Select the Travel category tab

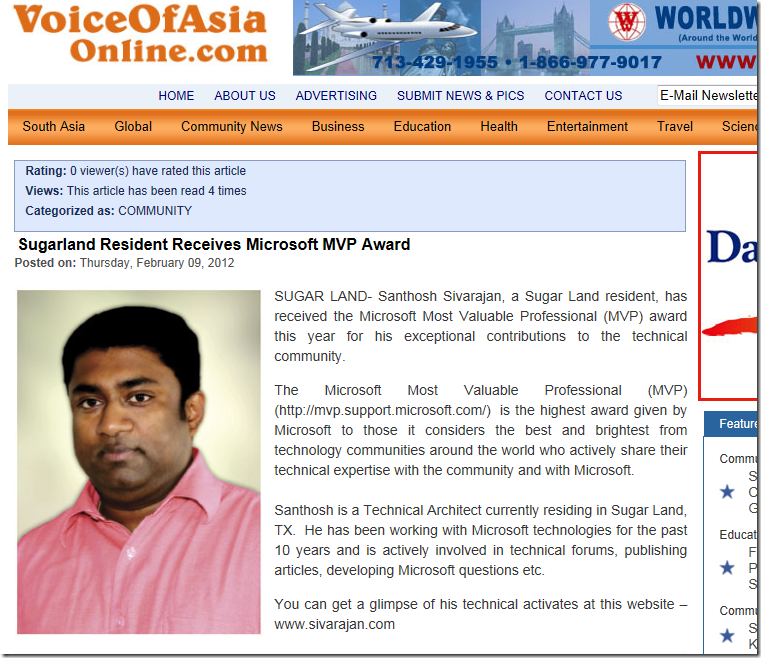[675, 127]
